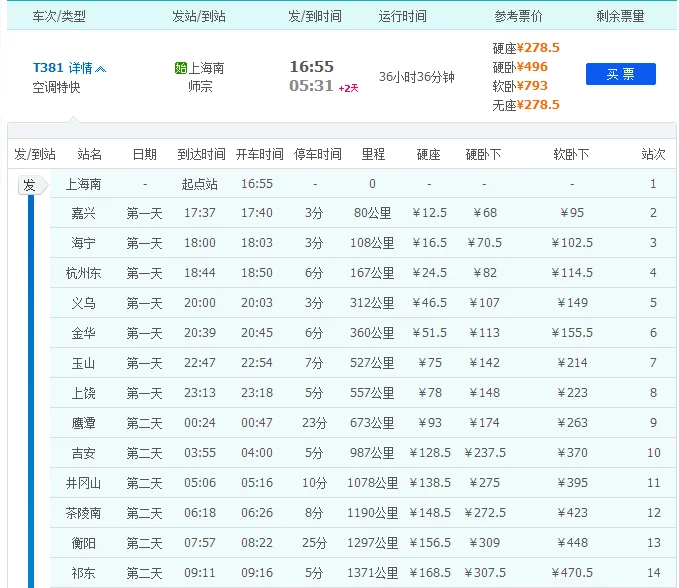Open the T381 train number link

click(48, 68)
